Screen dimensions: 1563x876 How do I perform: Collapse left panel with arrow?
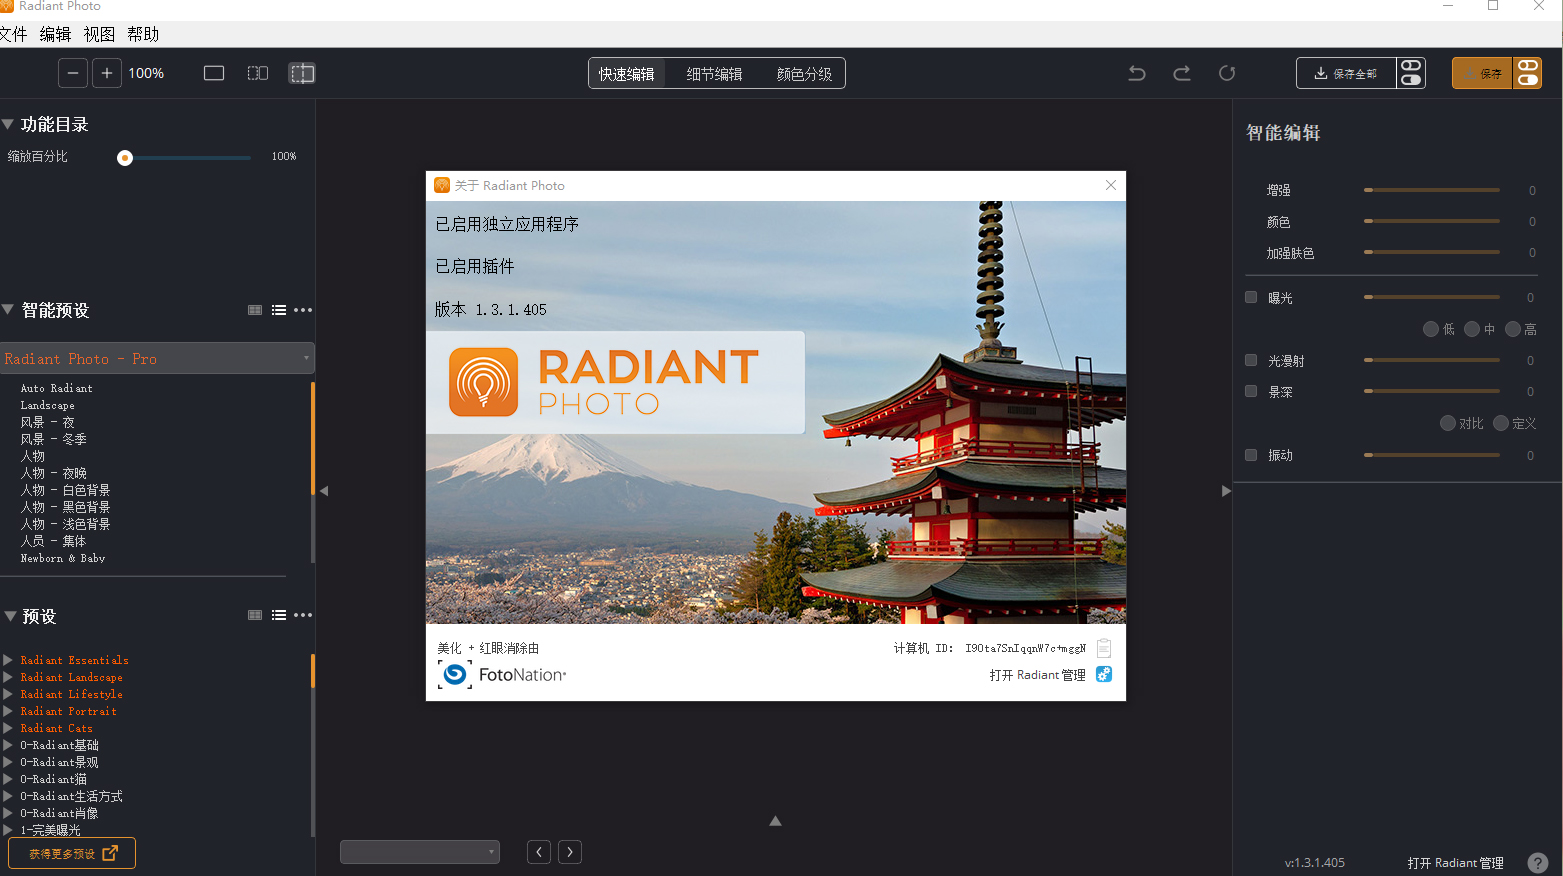(x=324, y=490)
